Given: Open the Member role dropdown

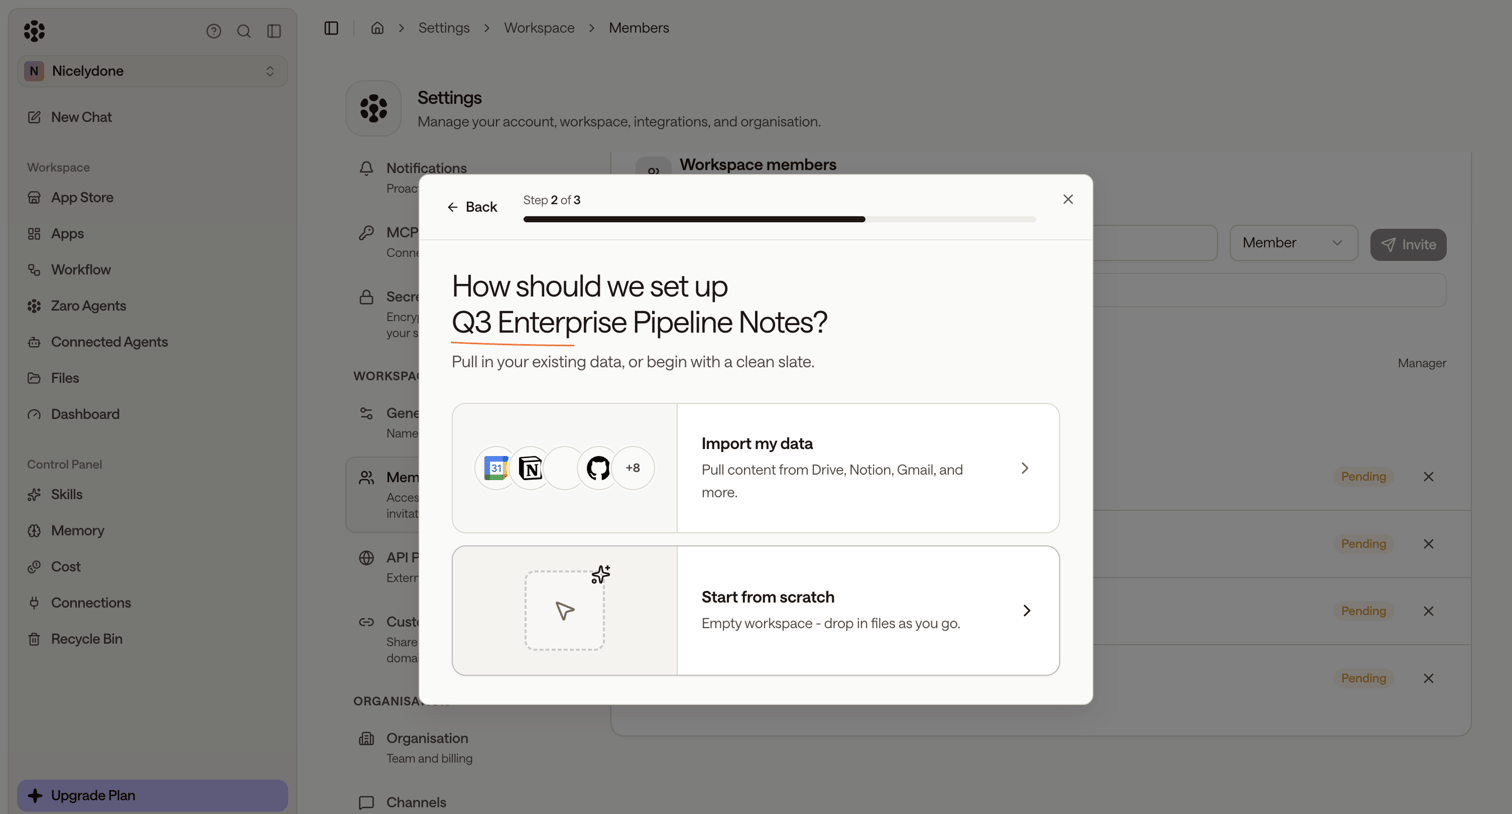Looking at the screenshot, I should click(1293, 243).
